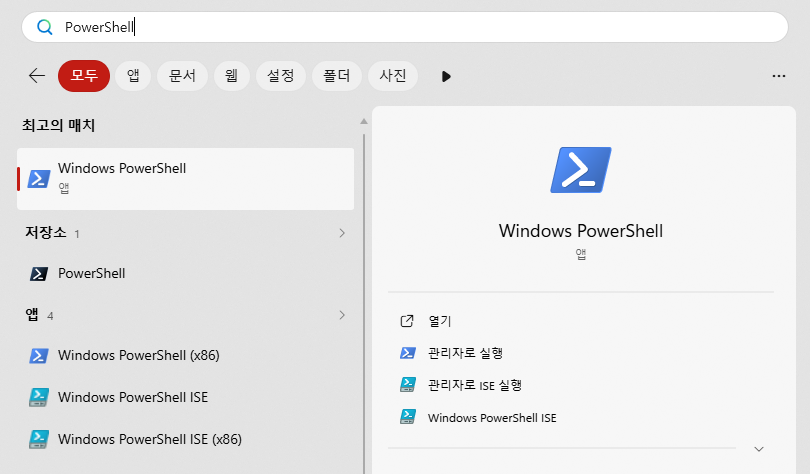Open the 폴더 filter tab

point(336,76)
